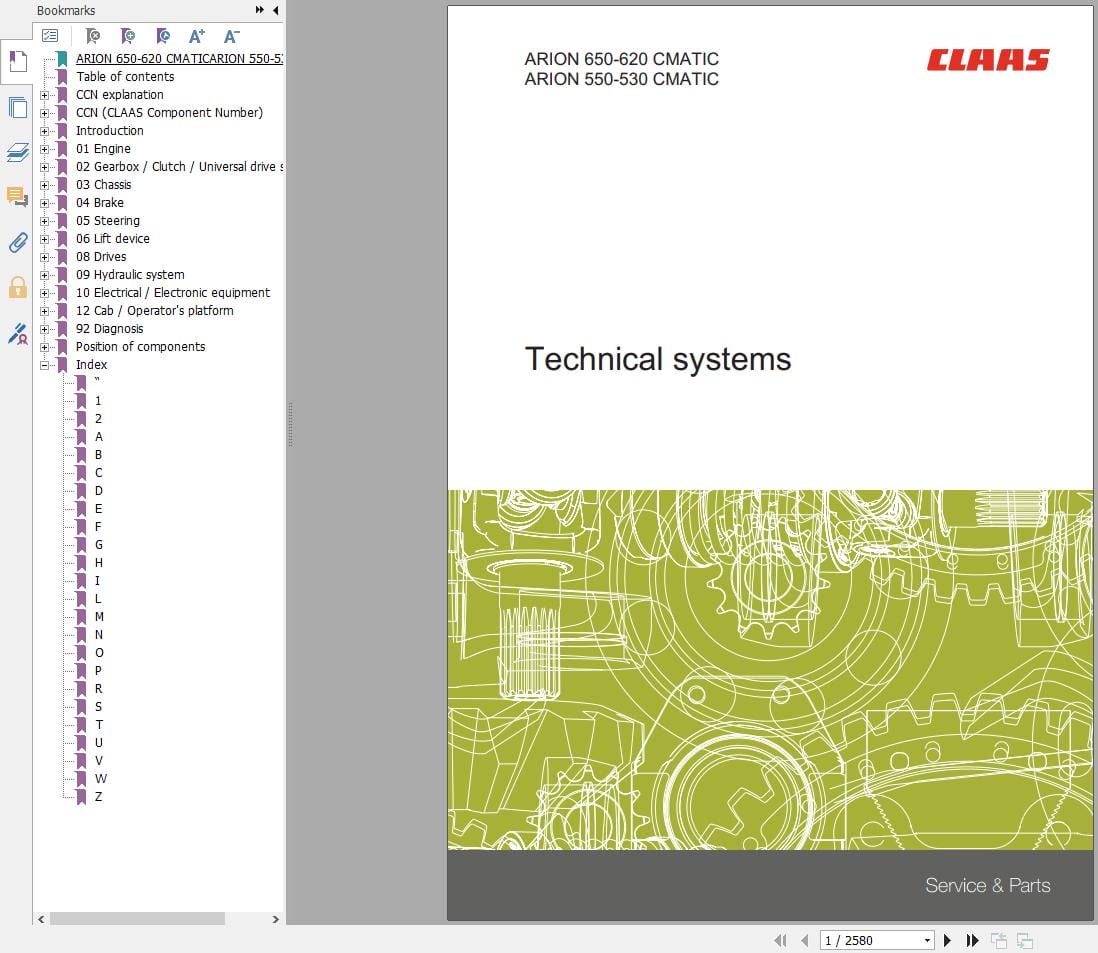Click the panel splitter handle beside bookmarks
The height and width of the screenshot is (953, 1098).
point(290,424)
